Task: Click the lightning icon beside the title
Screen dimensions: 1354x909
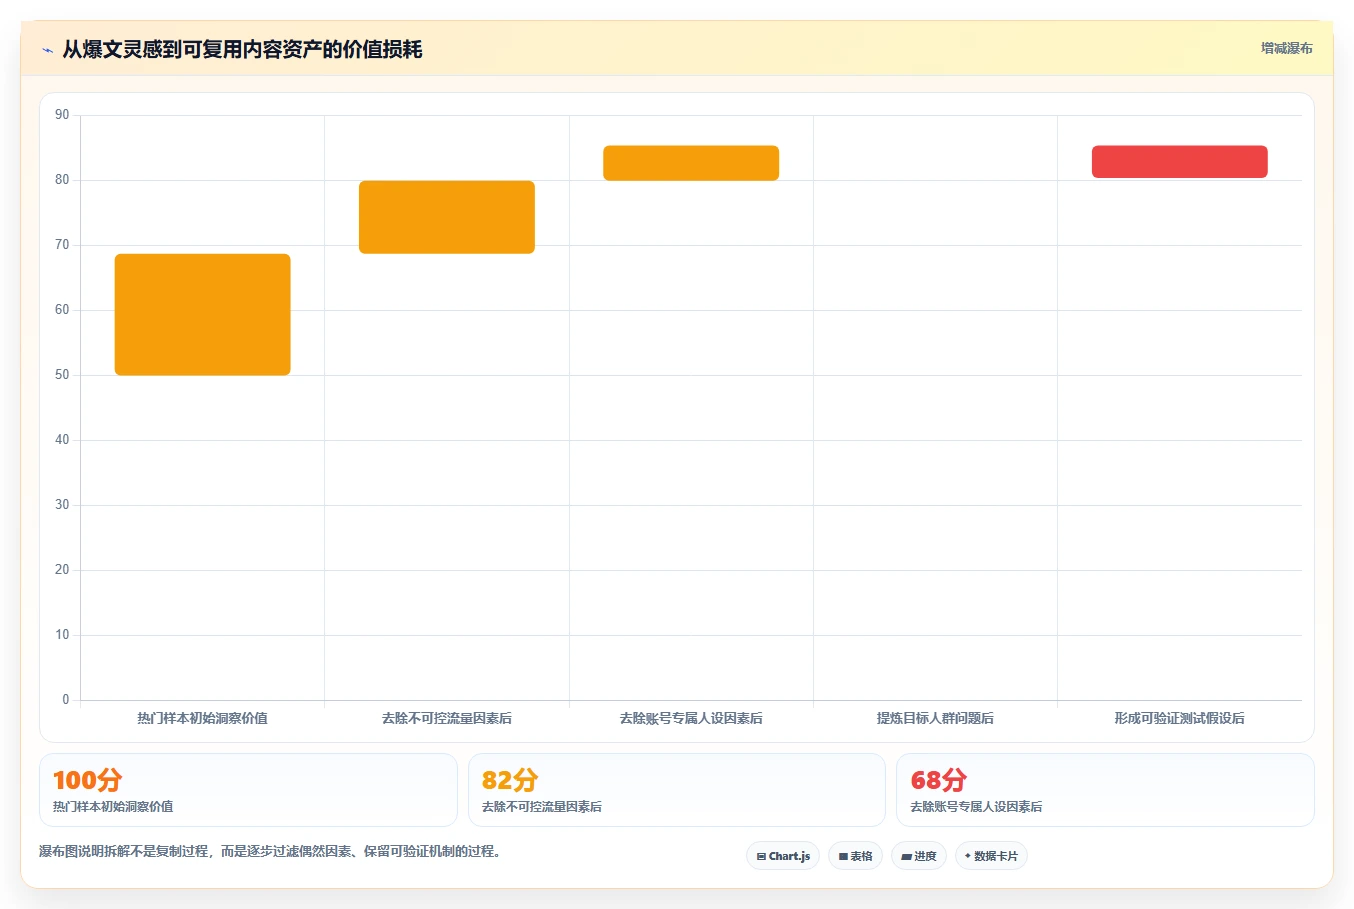Action: click(48, 50)
